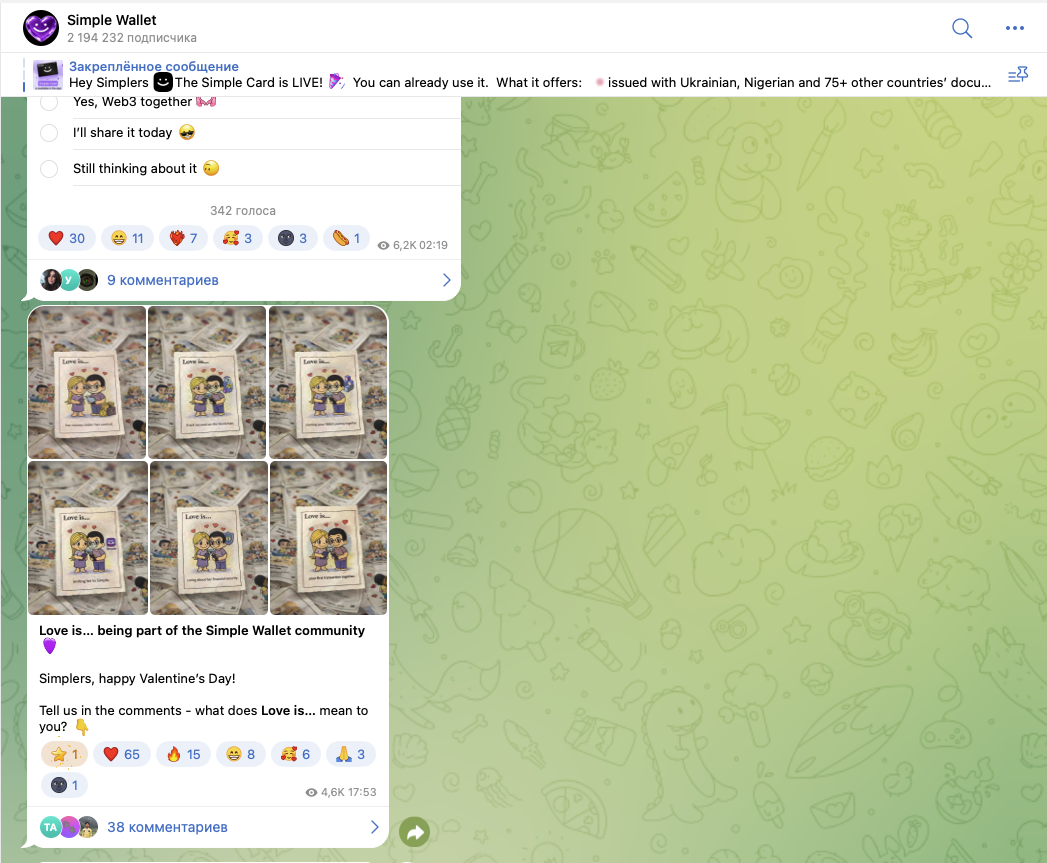Open the pinned messages list icon
The image size is (1047, 863).
pyautogui.click(x=1018, y=74)
